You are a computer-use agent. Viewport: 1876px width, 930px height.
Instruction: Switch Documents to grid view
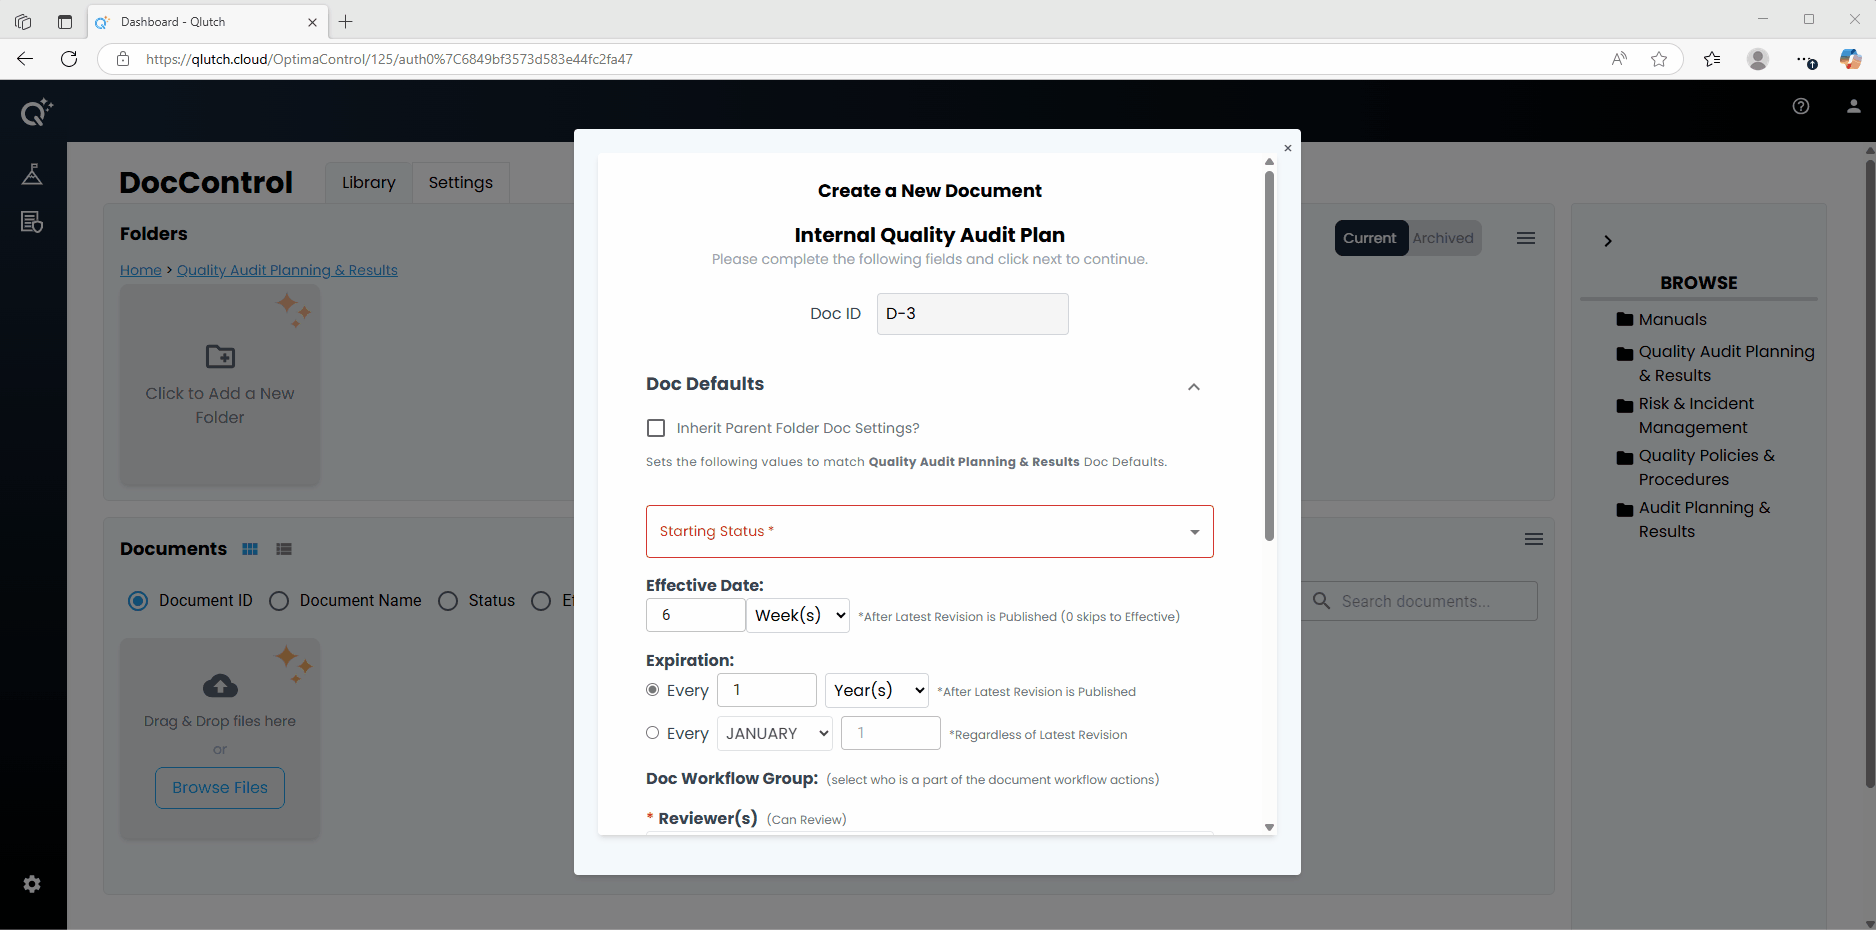click(x=250, y=549)
